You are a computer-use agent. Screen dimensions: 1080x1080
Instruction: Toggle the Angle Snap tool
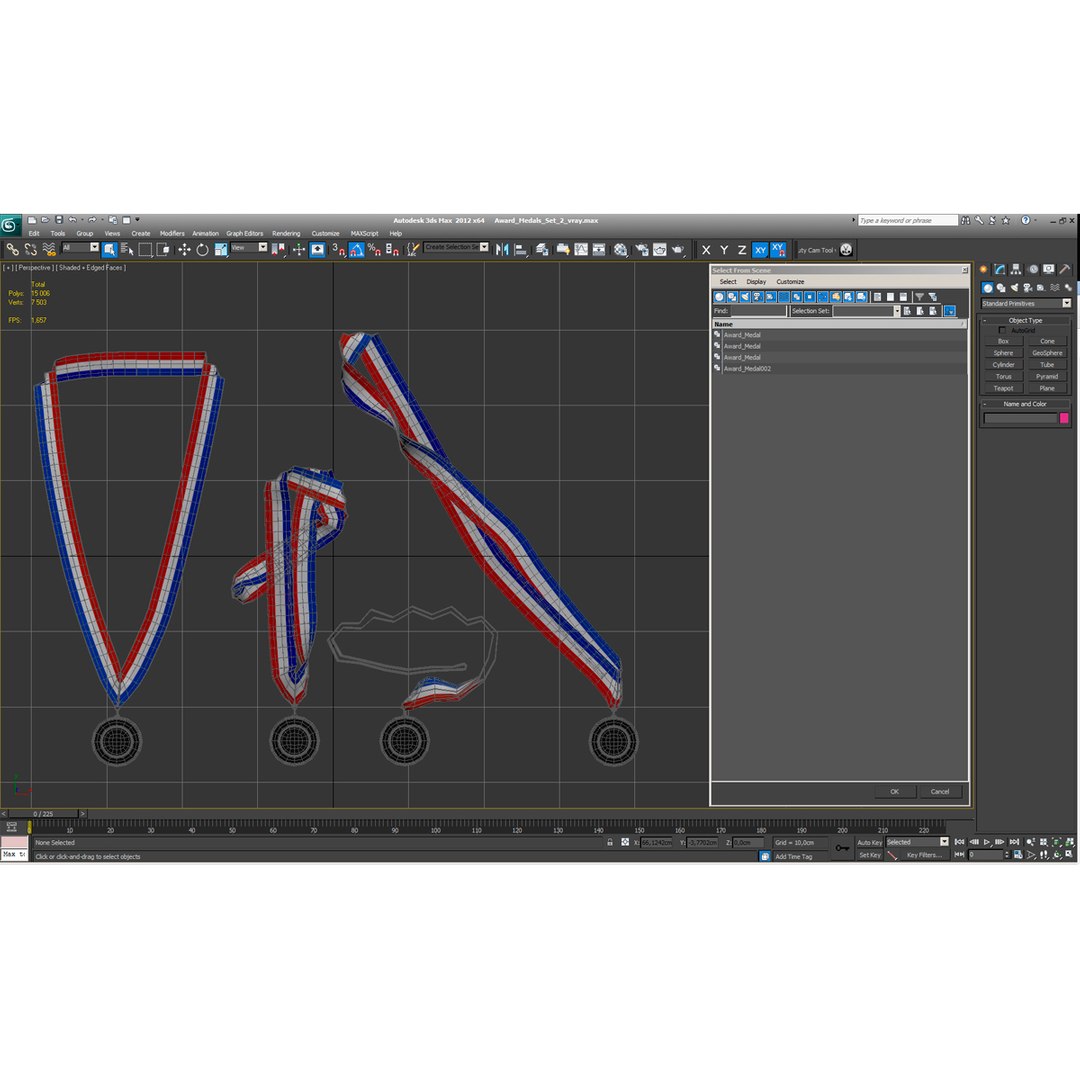[356, 250]
